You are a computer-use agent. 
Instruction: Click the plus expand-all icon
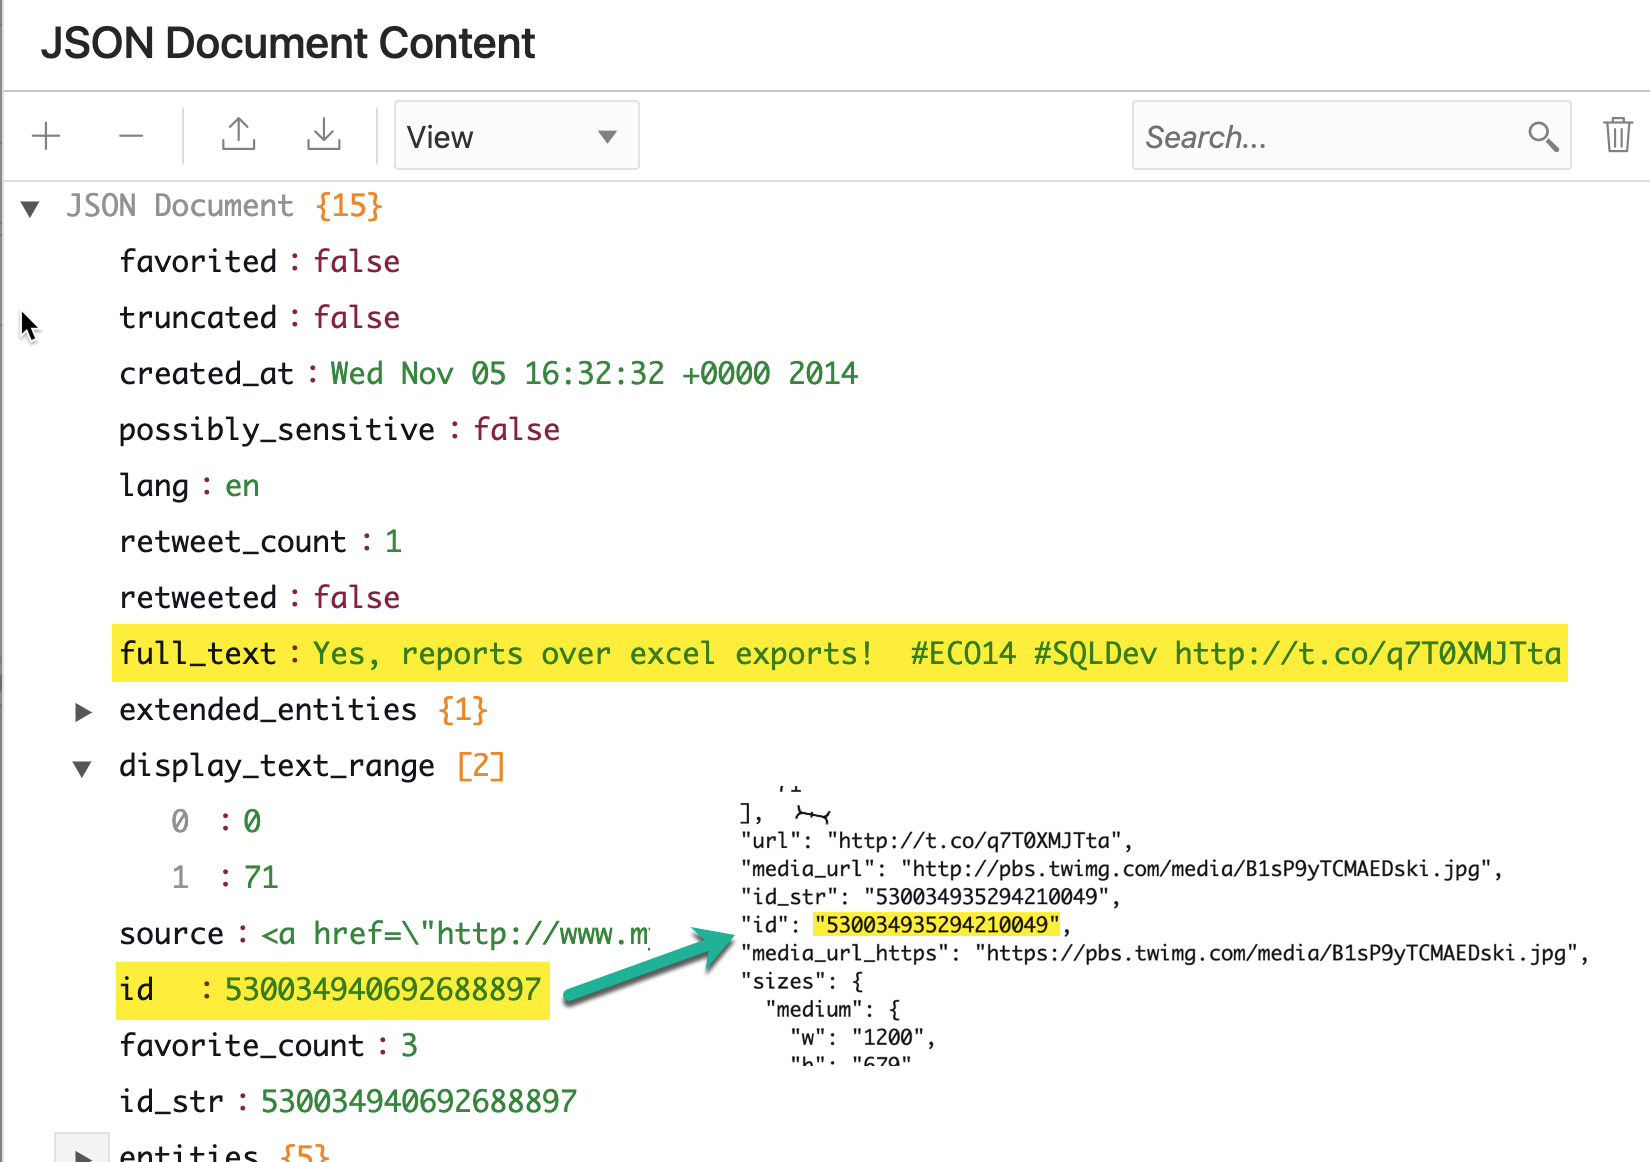tap(46, 135)
